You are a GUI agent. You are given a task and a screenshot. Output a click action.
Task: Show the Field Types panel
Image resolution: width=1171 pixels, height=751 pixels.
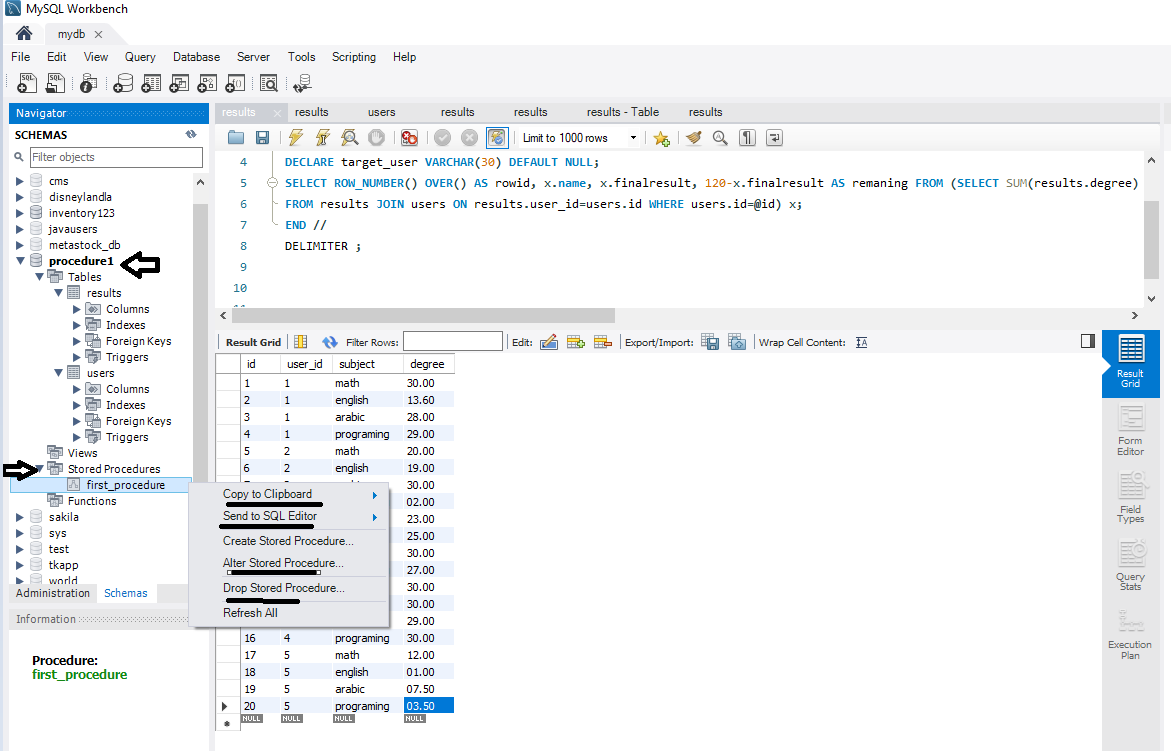click(1130, 497)
